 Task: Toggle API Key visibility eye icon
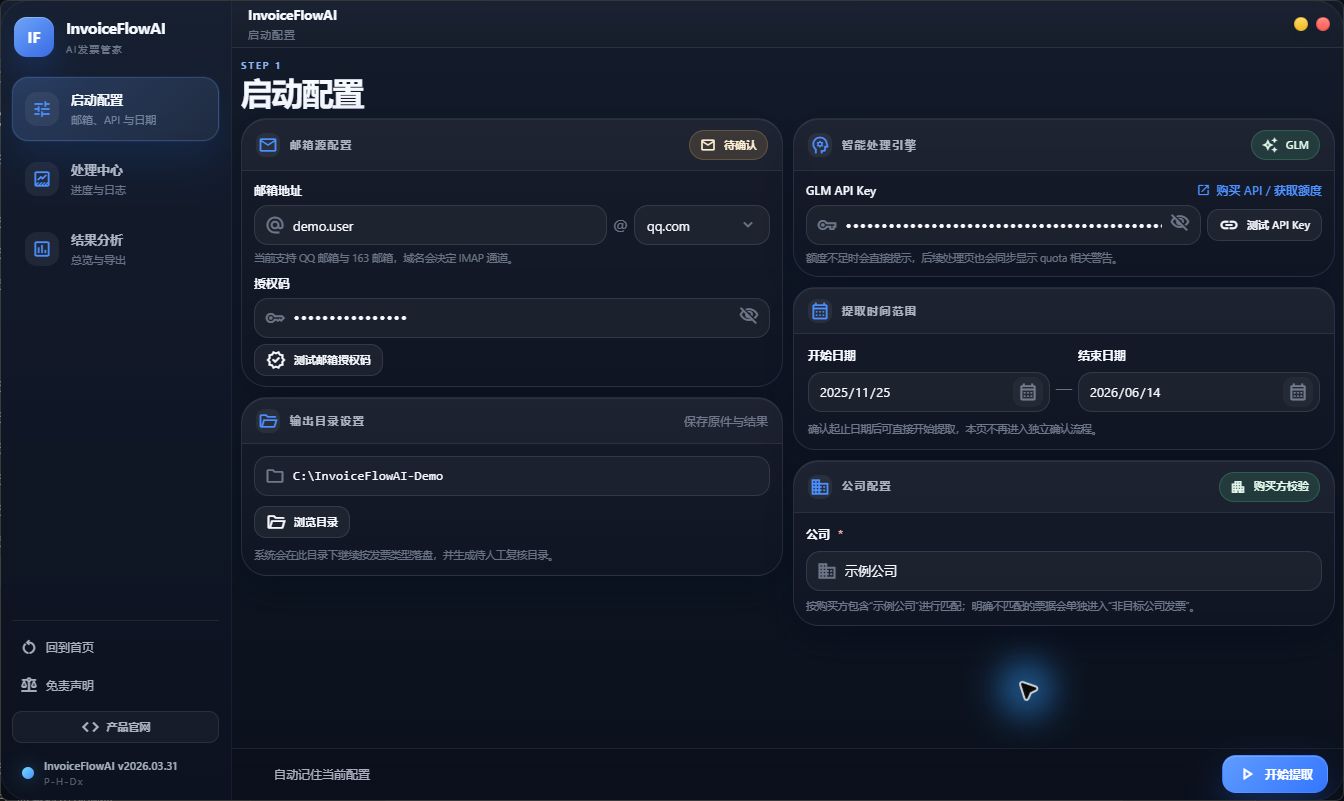[1180, 222]
